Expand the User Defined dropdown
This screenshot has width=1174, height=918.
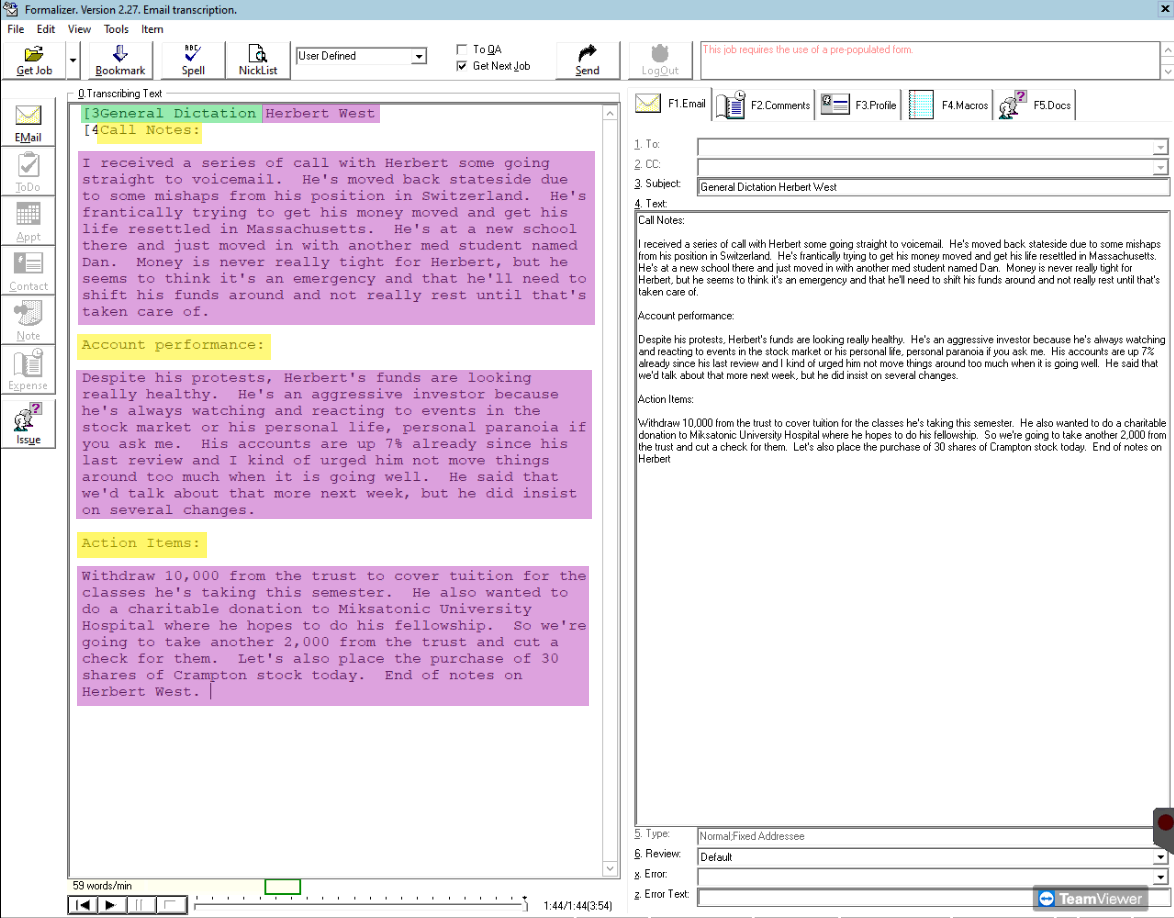pos(419,57)
